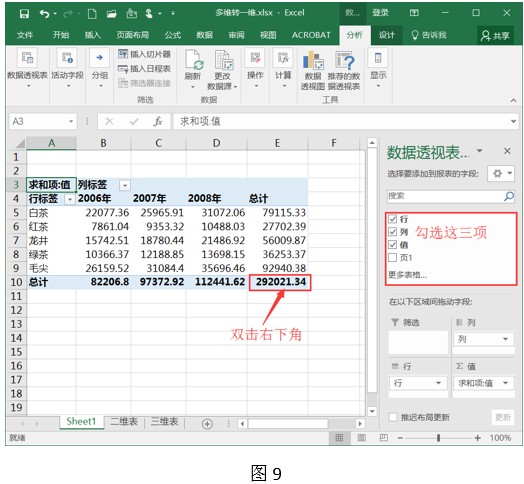Open the 二维表 sheet tab
The width and height of the screenshot is (524, 484).
[x=124, y=421]
